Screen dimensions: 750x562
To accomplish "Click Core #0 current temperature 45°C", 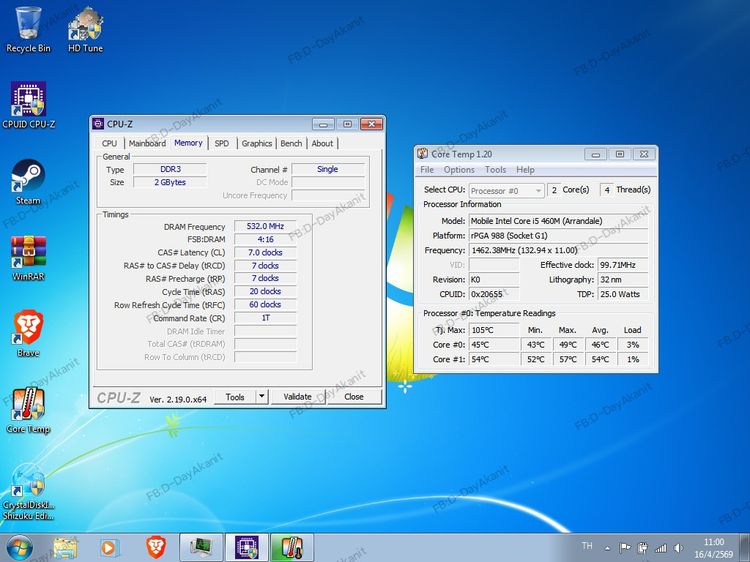I will 494,344.
